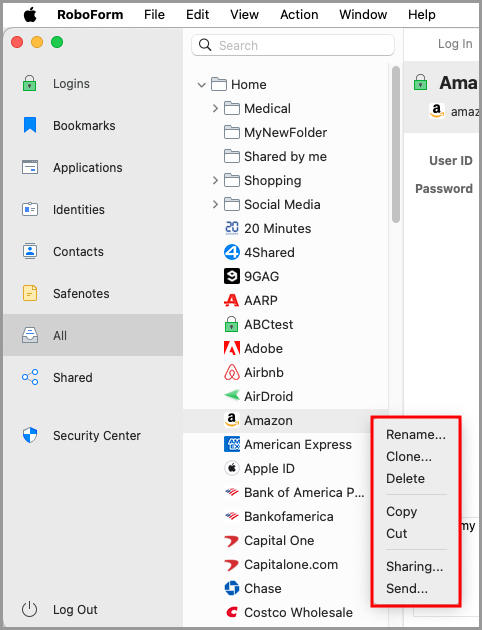Collapse the Home folder chevron
Viewport: 482px width, 630px height.
(202, 85)
